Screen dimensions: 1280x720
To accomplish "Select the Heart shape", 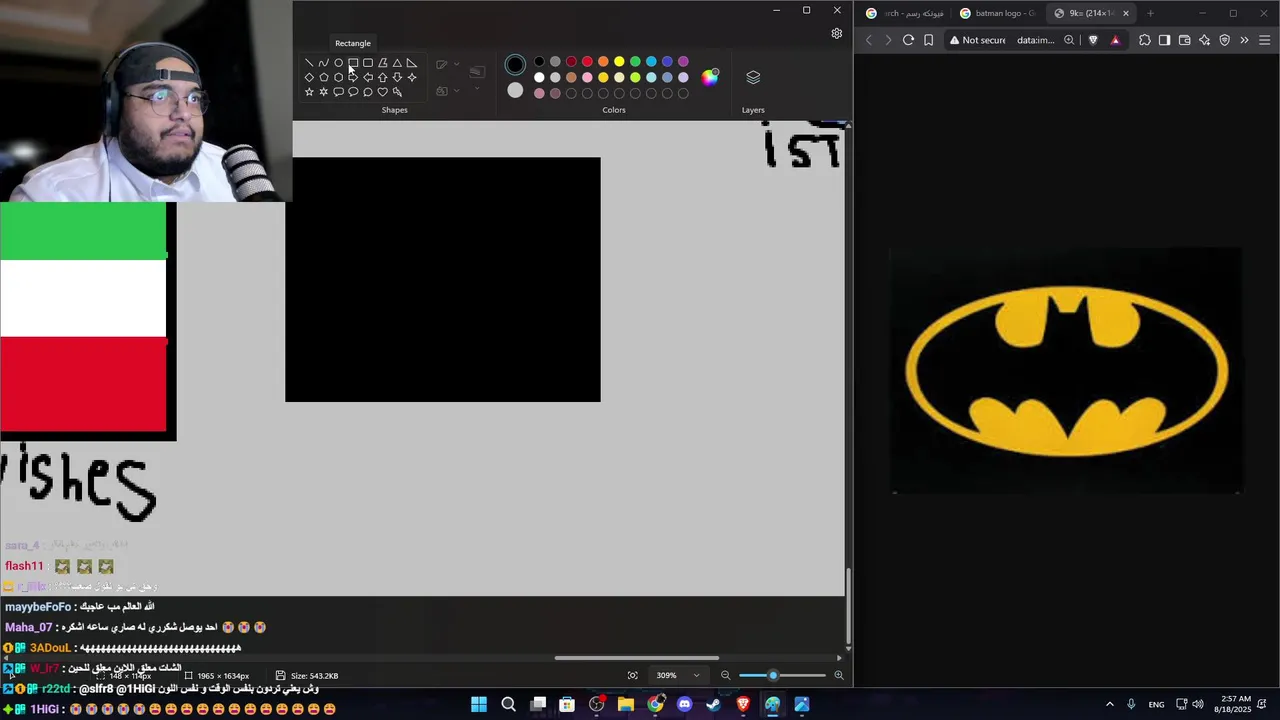I will pos(383,92).
